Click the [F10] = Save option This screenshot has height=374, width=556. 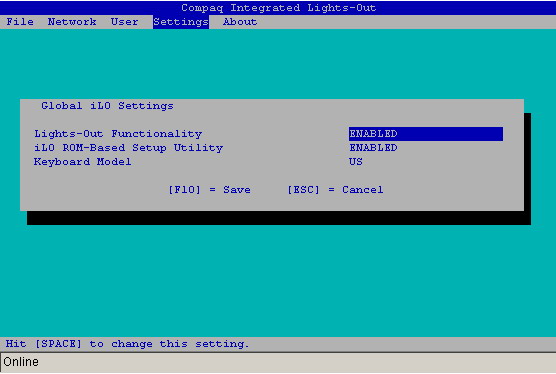209,190
